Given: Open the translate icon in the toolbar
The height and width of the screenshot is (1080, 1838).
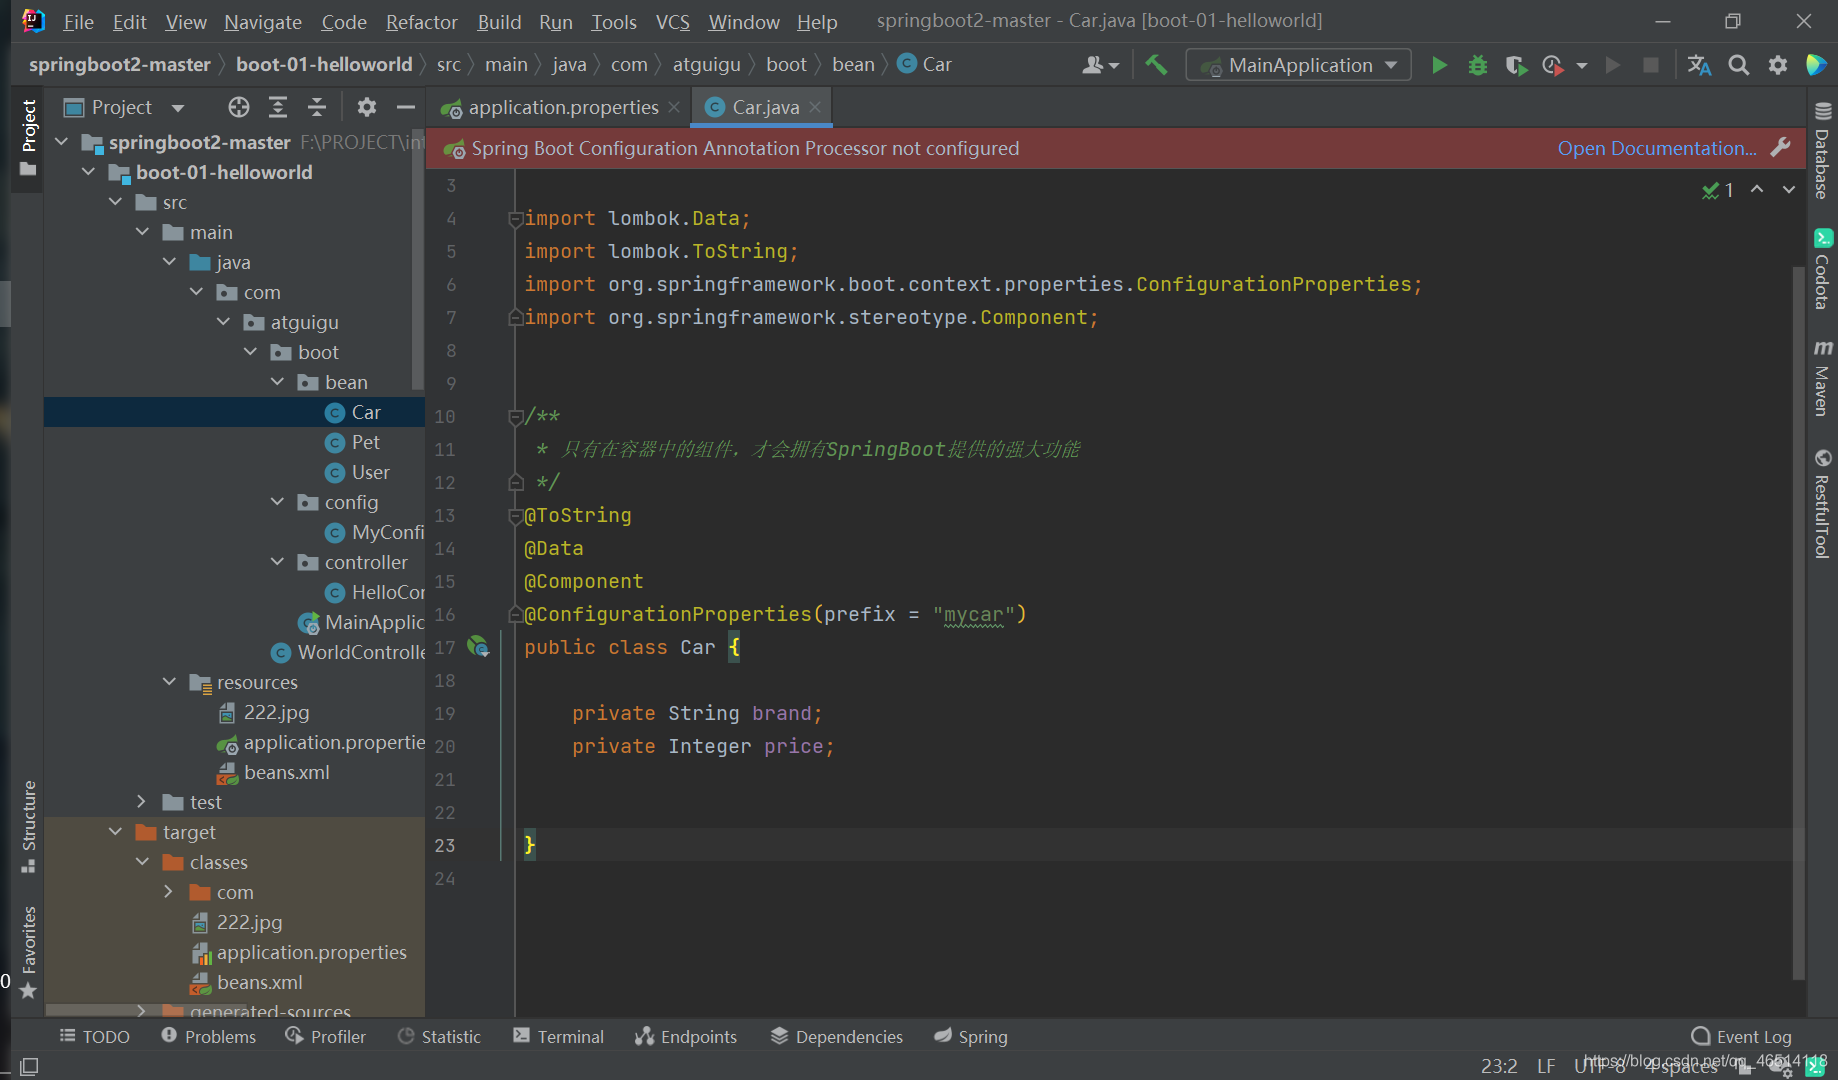Looking at the screenshot, I should (x=1699, y=65).
